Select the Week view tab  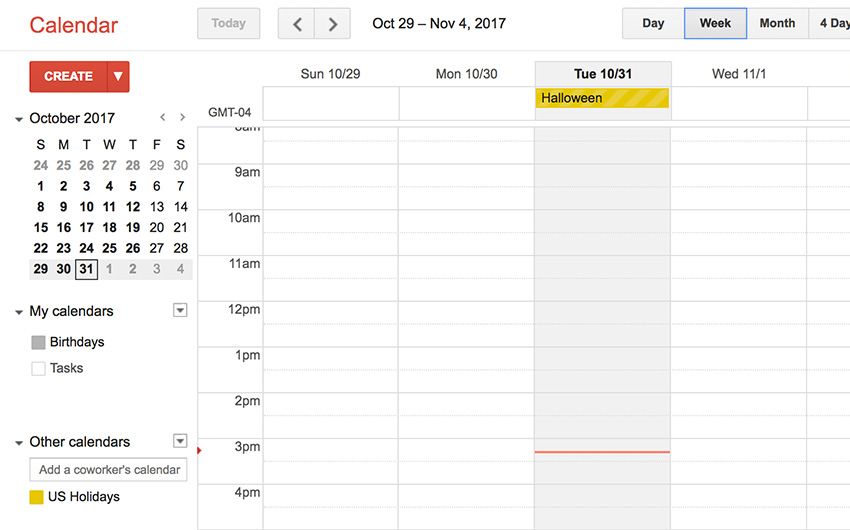coord(715,23)
